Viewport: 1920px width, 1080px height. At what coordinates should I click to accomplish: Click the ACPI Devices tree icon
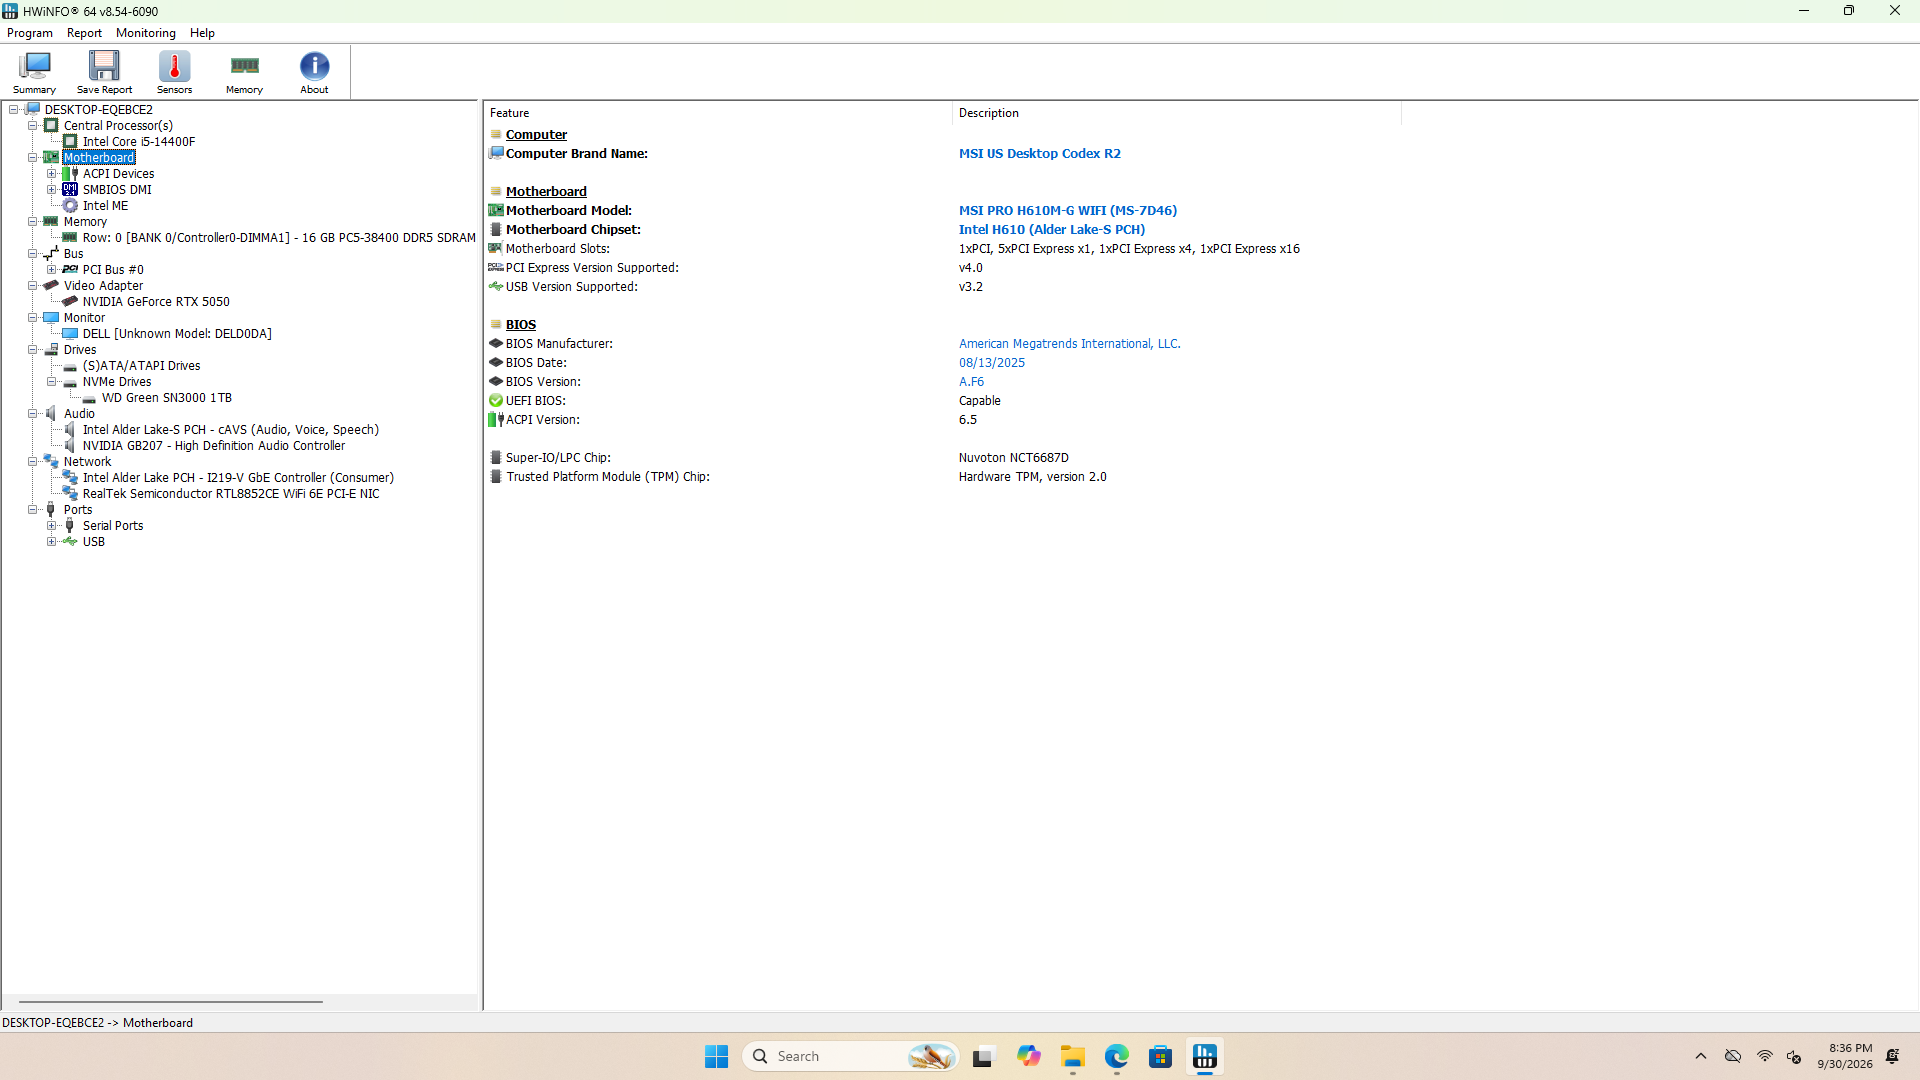(70, 174)
